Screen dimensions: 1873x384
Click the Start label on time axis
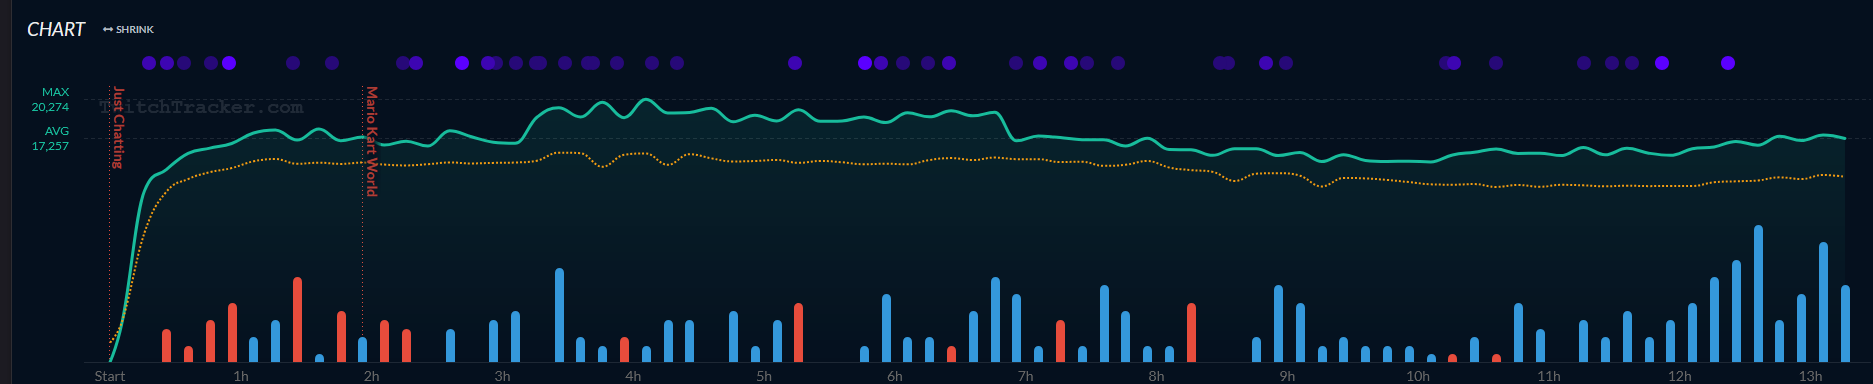110,376
